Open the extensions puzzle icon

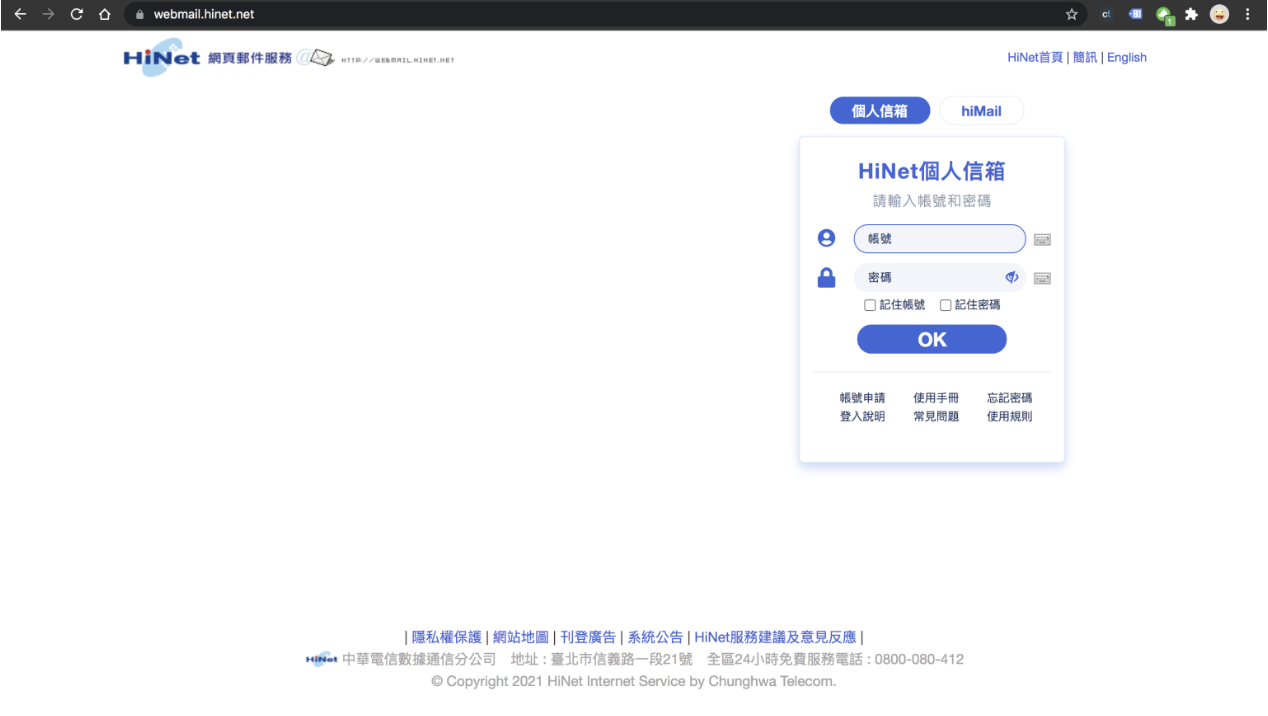1191,14
